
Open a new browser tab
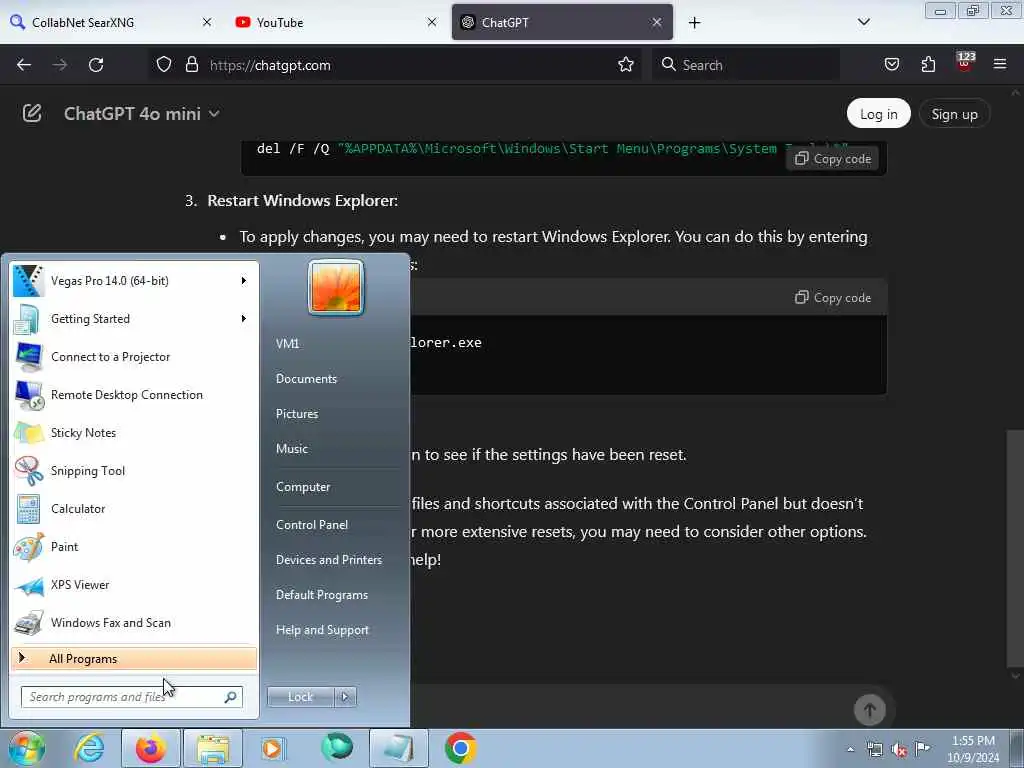point(694,22)
